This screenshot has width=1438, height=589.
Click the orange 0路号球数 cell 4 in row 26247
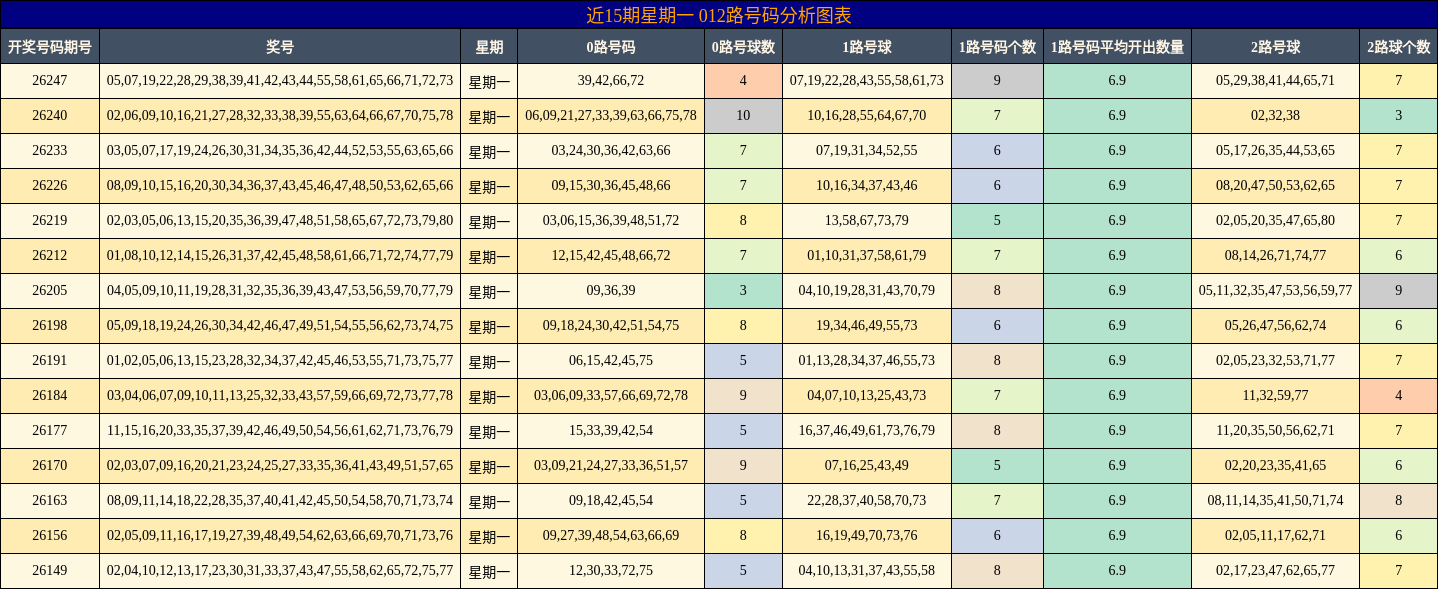743,81
